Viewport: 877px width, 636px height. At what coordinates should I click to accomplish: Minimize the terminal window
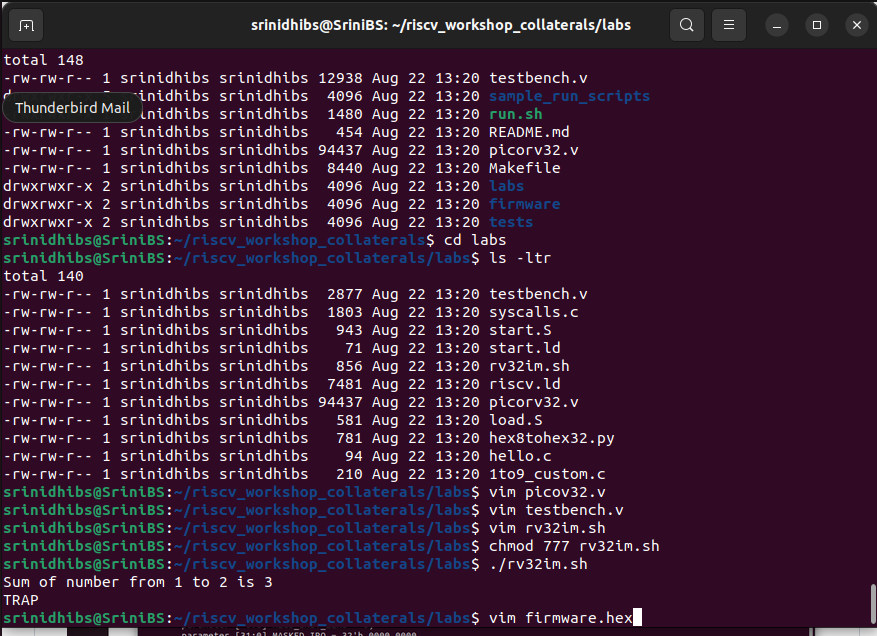click(775, 24)
